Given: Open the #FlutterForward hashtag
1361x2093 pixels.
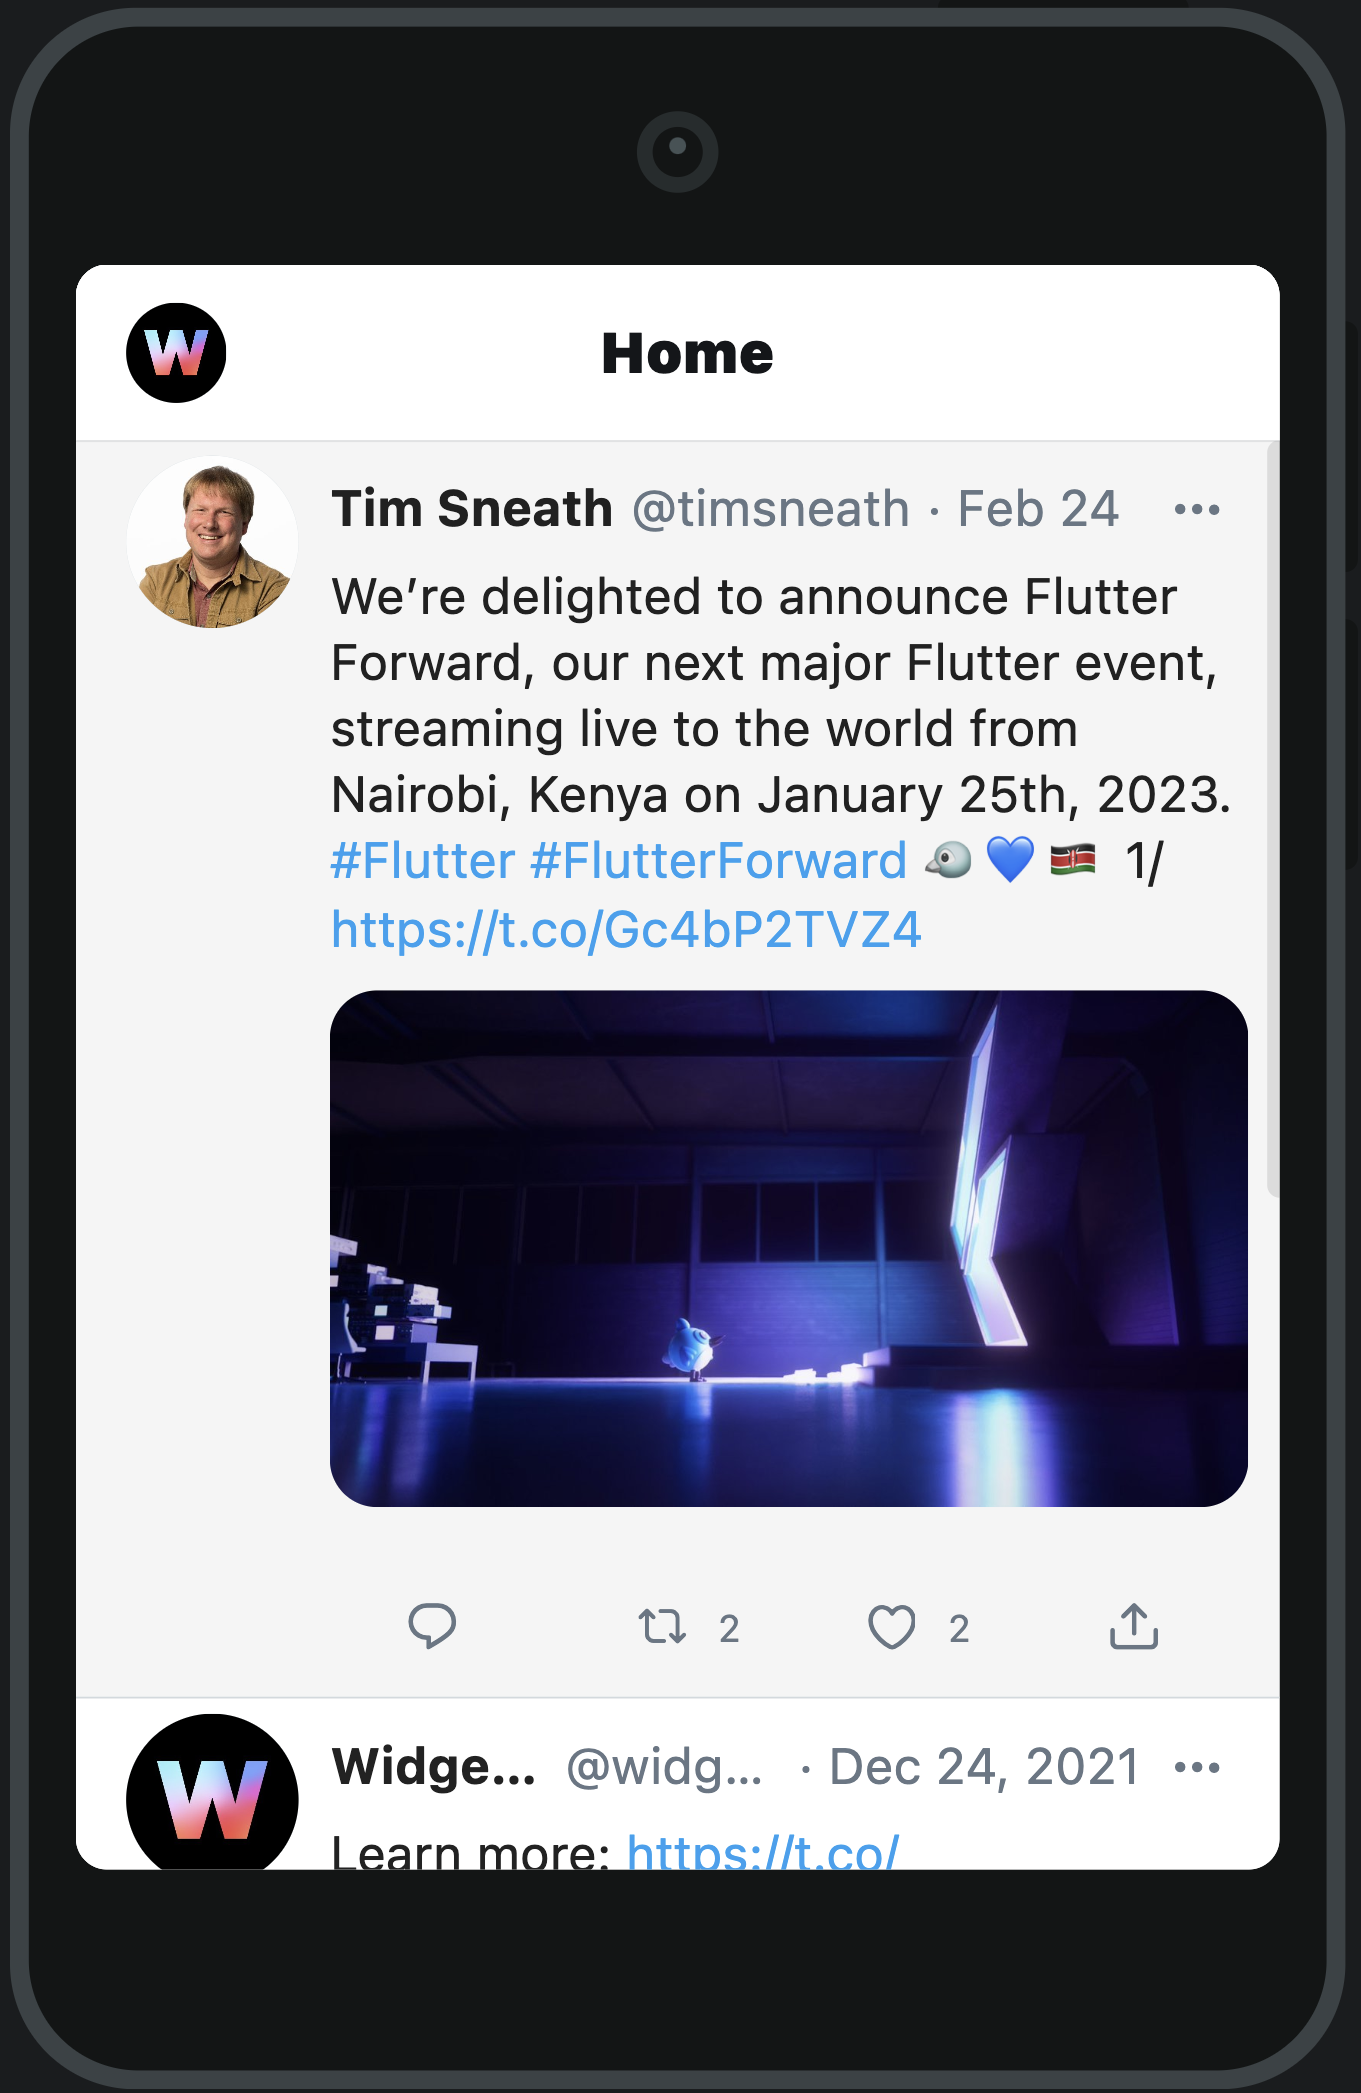Looking at the screenshot, I should [718, 861].
